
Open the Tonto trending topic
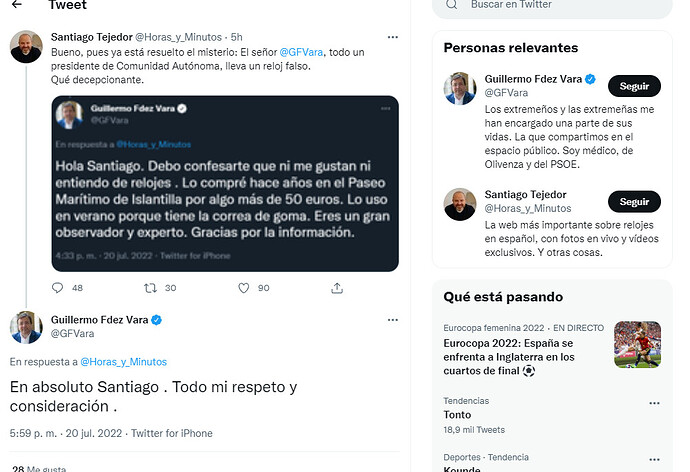click(x=457, y=414)
